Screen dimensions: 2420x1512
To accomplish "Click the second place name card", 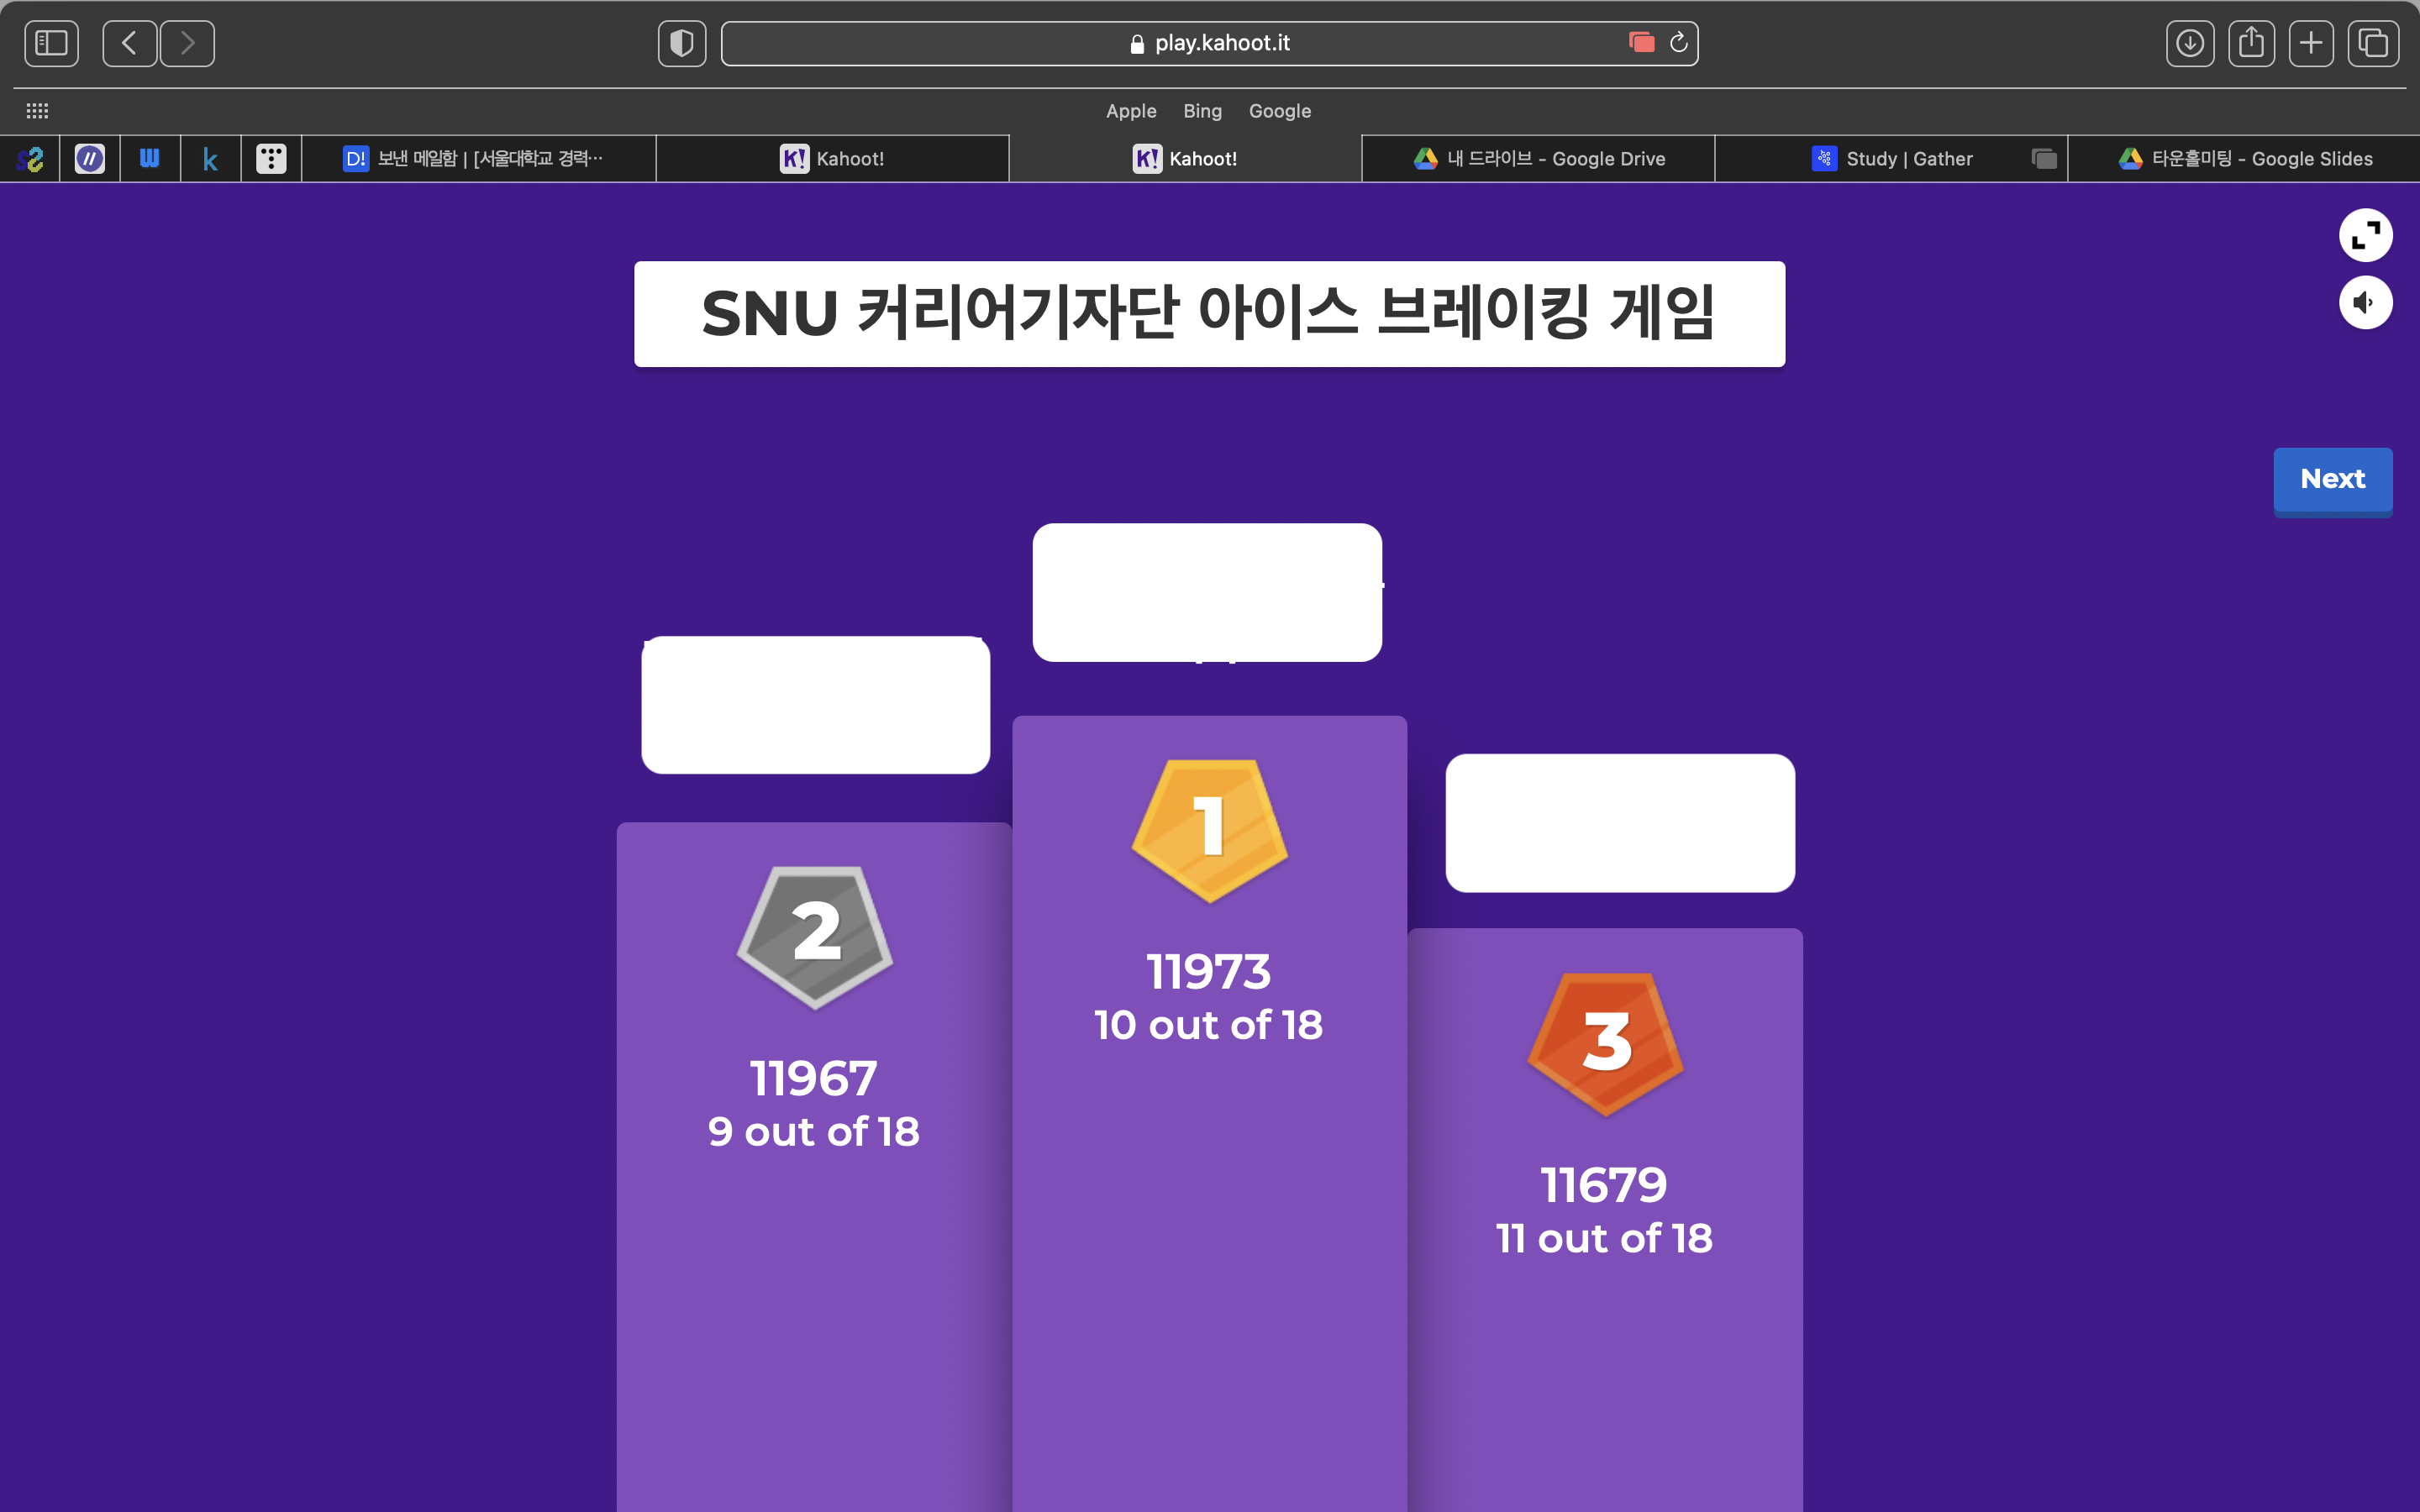I will [815, 705].
